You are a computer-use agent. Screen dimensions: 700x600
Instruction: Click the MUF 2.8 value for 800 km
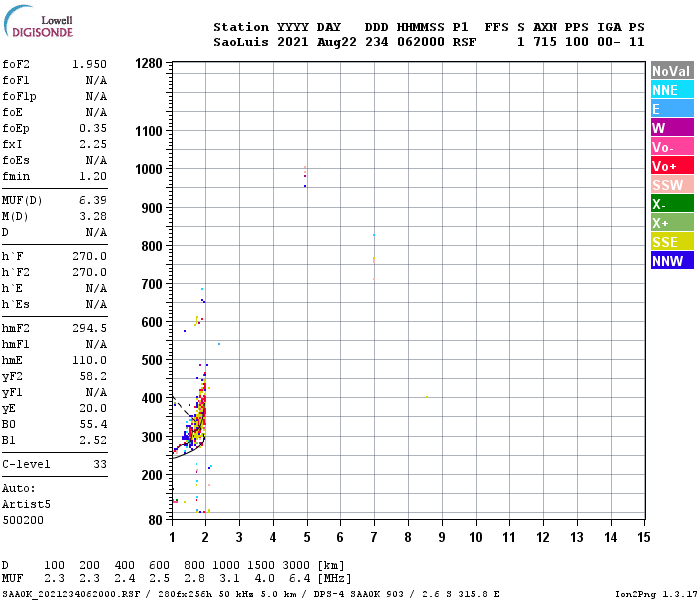tap(194, 579)
